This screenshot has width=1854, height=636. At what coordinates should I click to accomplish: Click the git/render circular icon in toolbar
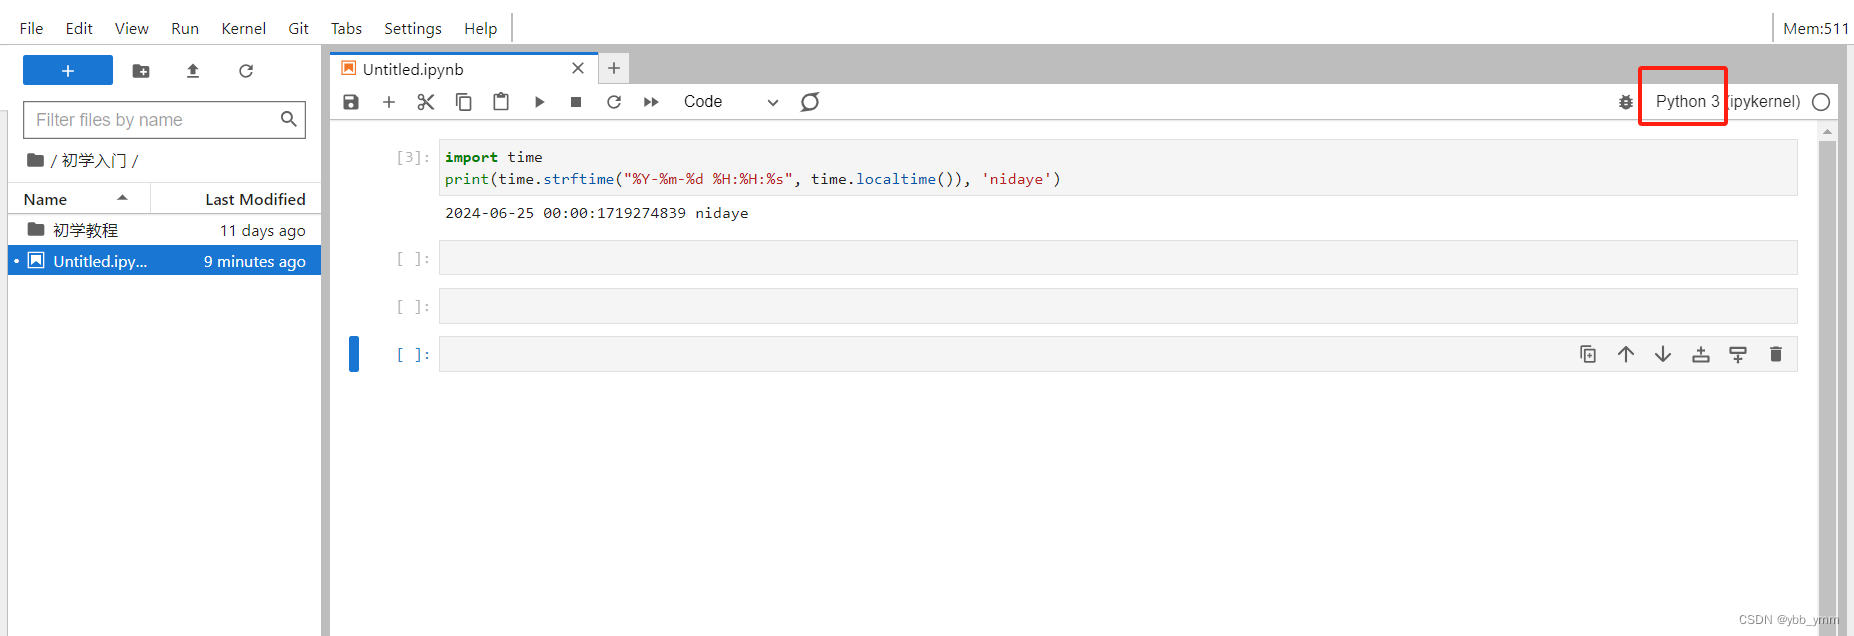click(810, 102)
